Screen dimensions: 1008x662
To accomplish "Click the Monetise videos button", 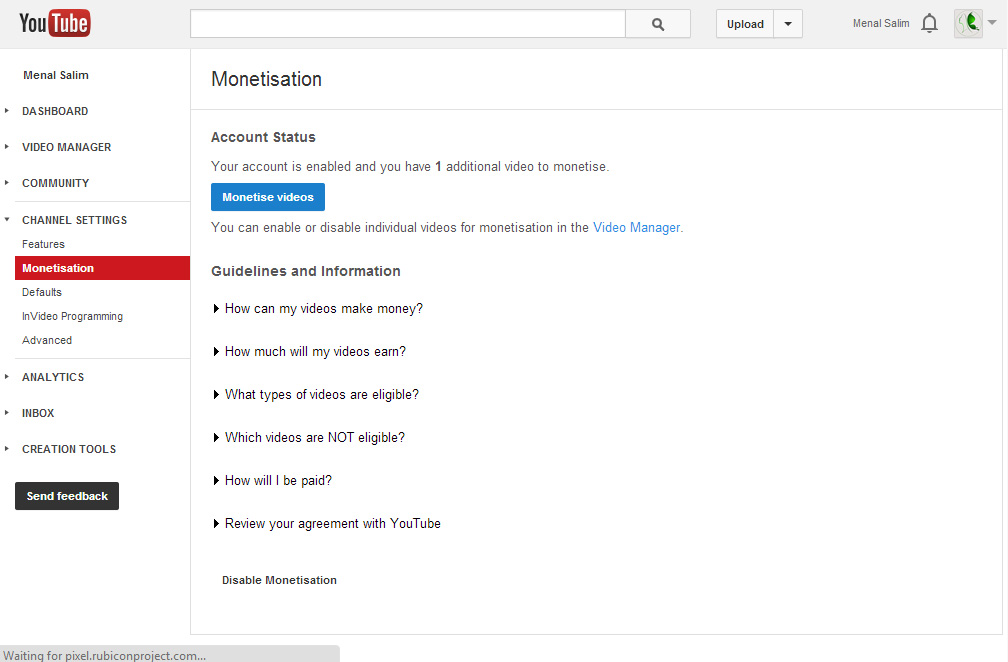I will (267, 197).
